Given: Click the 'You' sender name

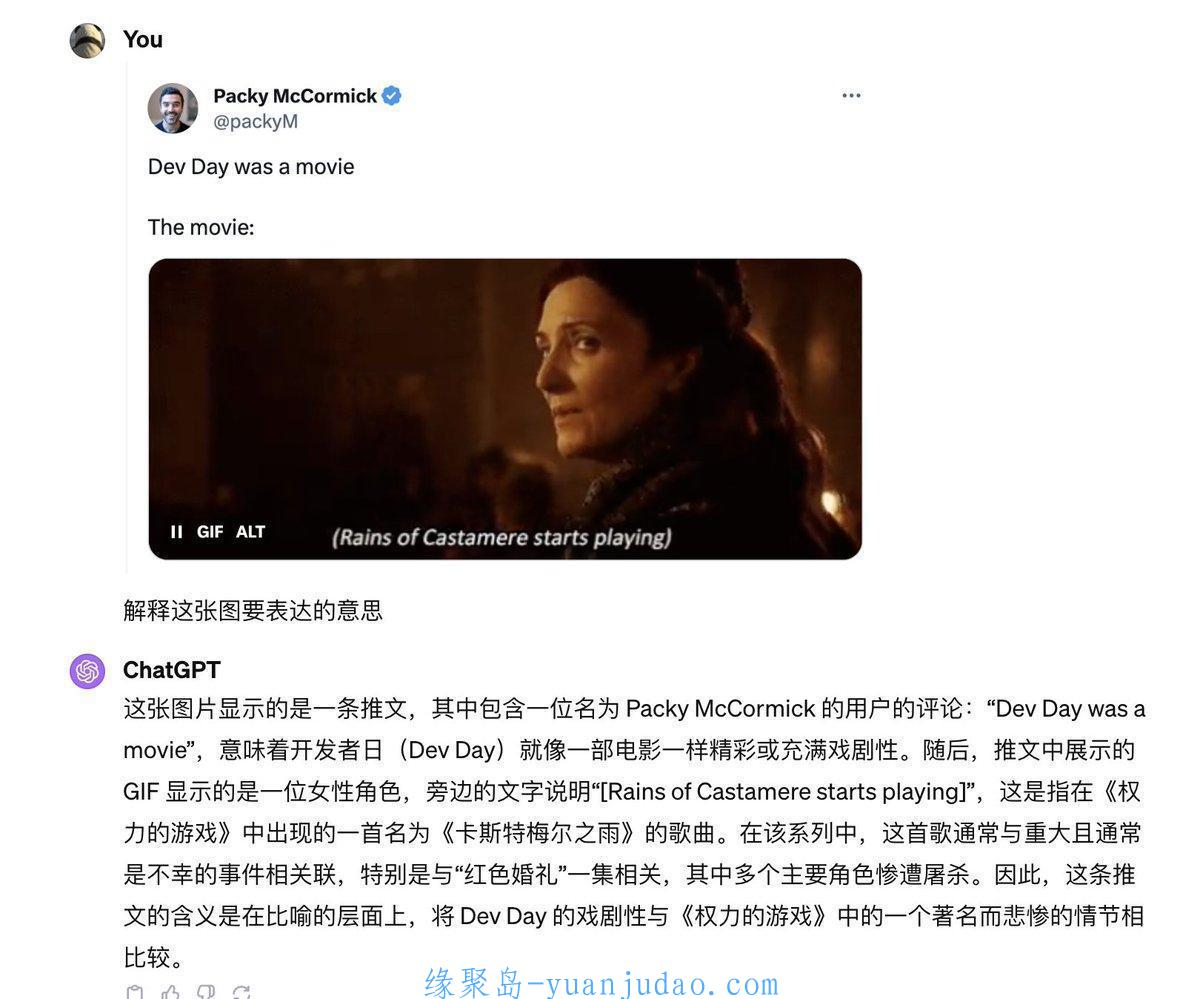Looking at the screenshot, I should coord(143,39).
